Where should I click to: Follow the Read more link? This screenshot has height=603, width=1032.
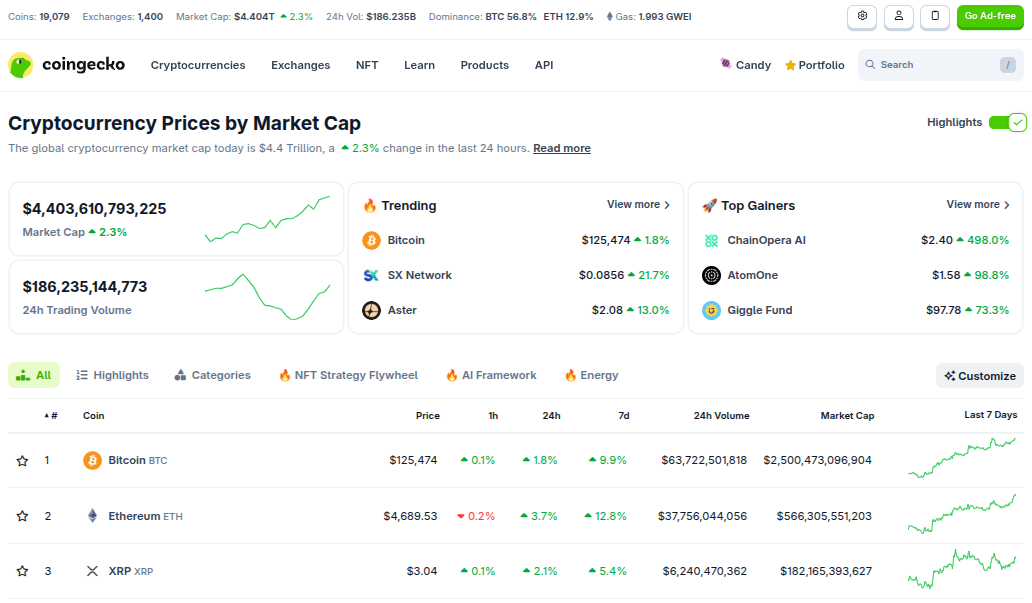point(561,148)
